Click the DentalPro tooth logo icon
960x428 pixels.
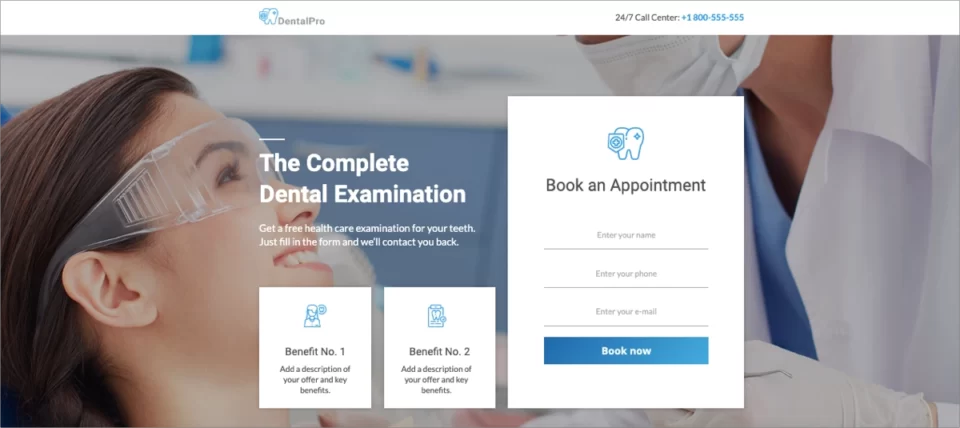tap(268, 17)
